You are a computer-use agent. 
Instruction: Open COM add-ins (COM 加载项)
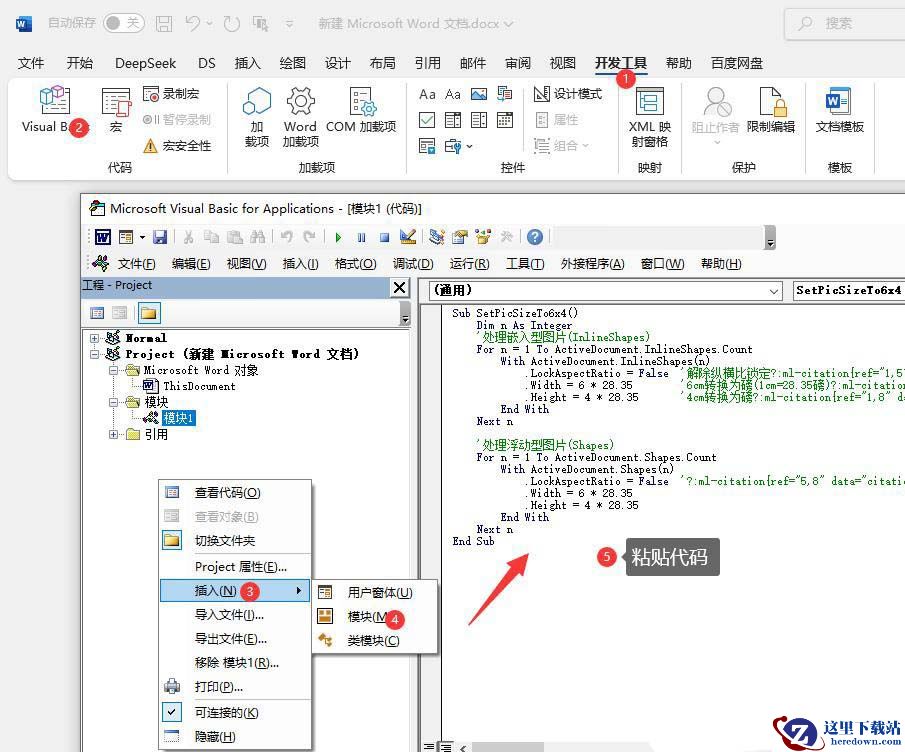[x=361, y=110]
